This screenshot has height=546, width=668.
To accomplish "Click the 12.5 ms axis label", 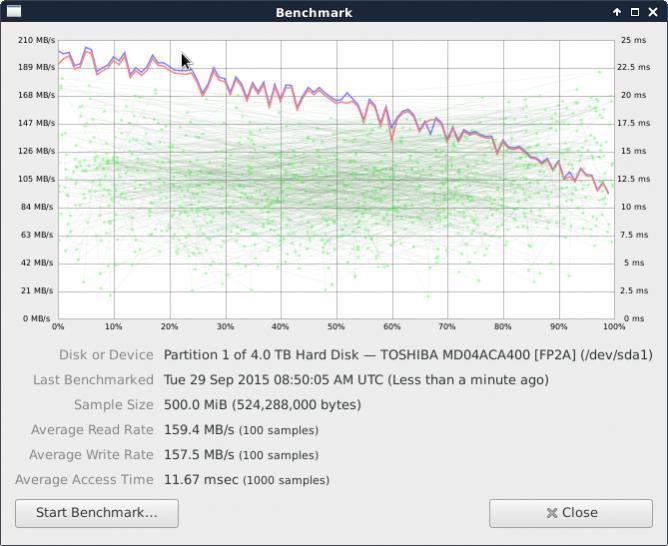I will click(633, 179).
